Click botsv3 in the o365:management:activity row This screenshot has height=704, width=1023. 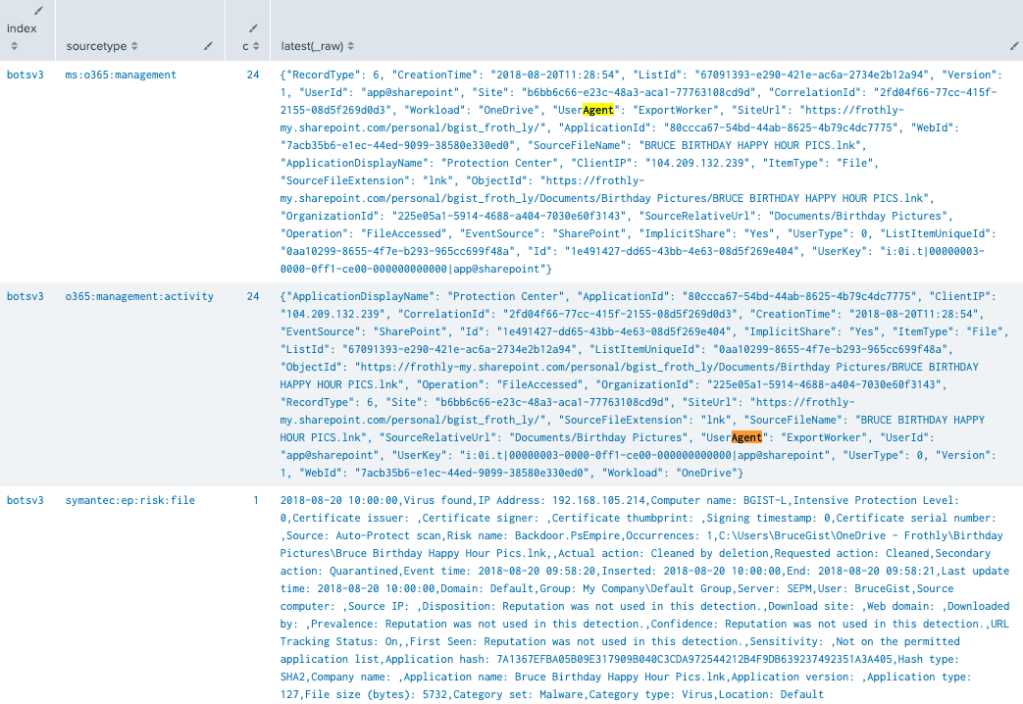coord(25,297)
